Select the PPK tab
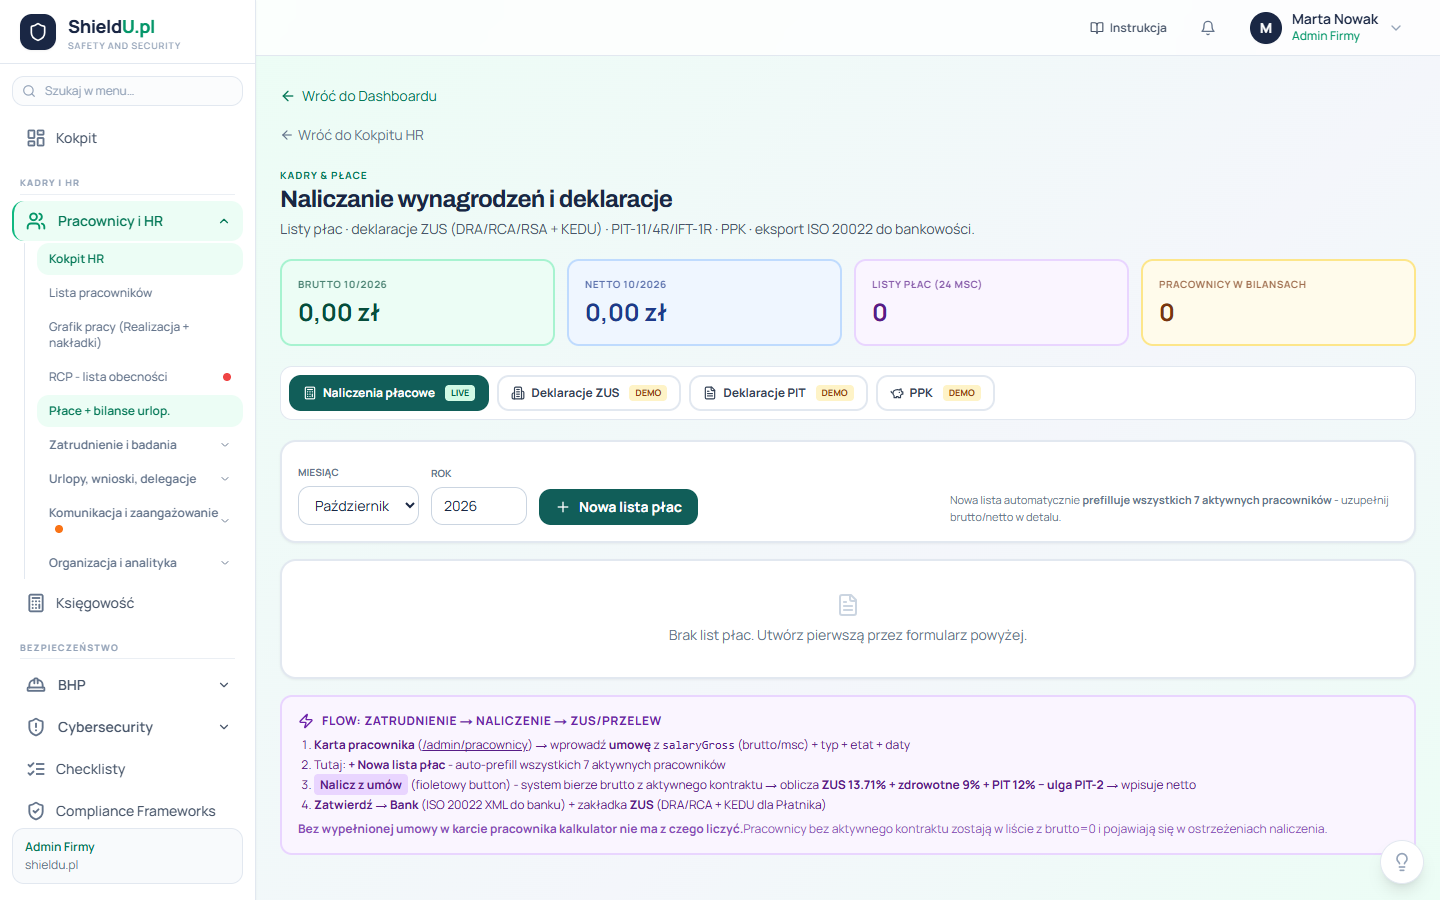Screen dimensions: 1440x900 click(x=935, y=393)
